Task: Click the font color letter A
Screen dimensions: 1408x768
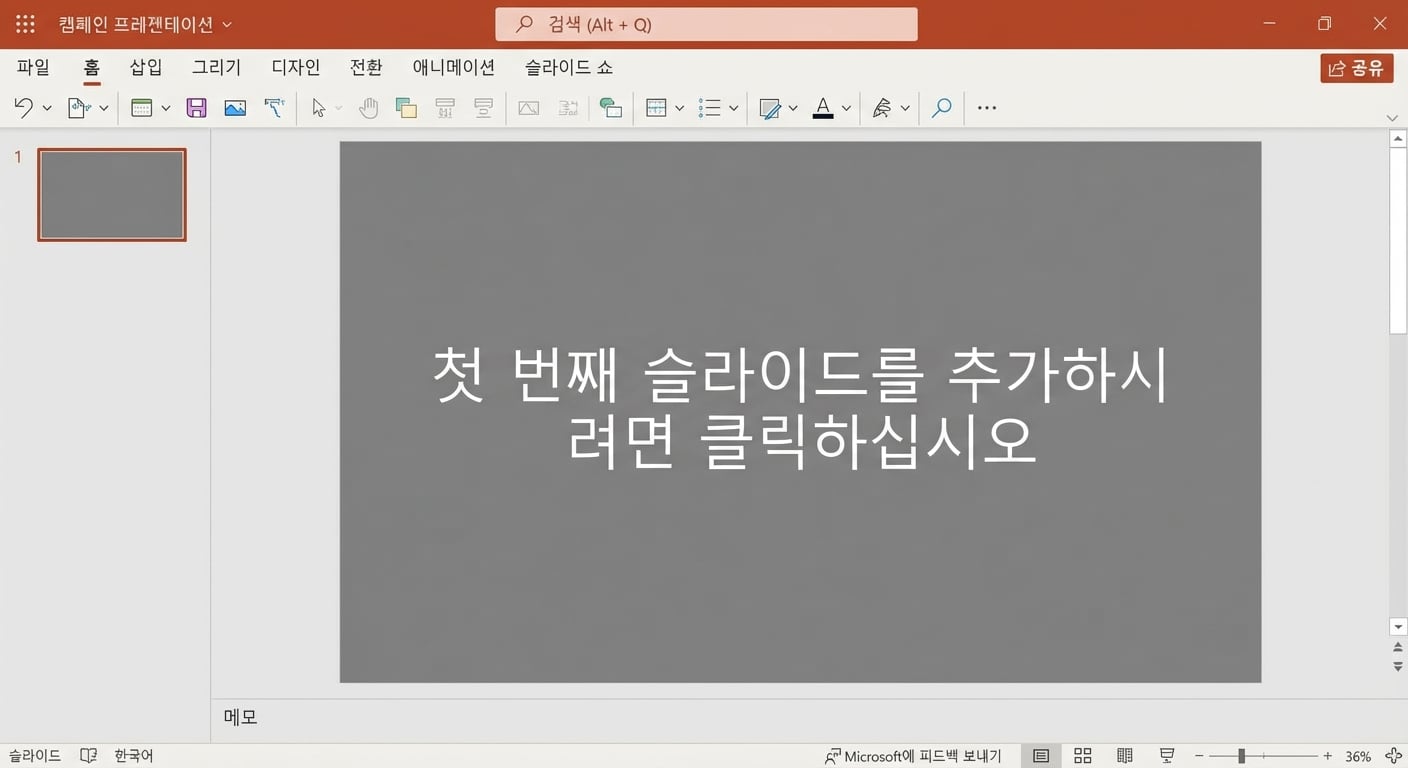Action: point(823,108)
